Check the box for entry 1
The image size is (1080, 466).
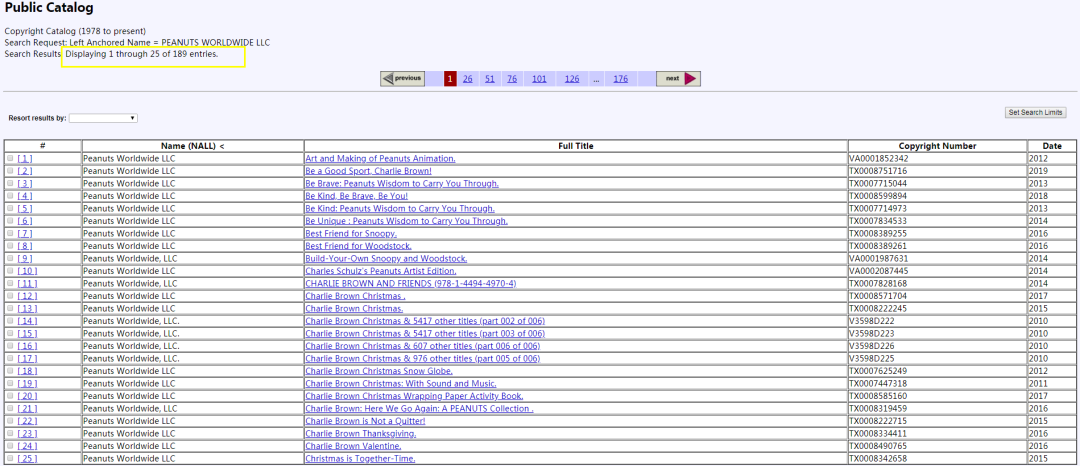click(10, 158)
